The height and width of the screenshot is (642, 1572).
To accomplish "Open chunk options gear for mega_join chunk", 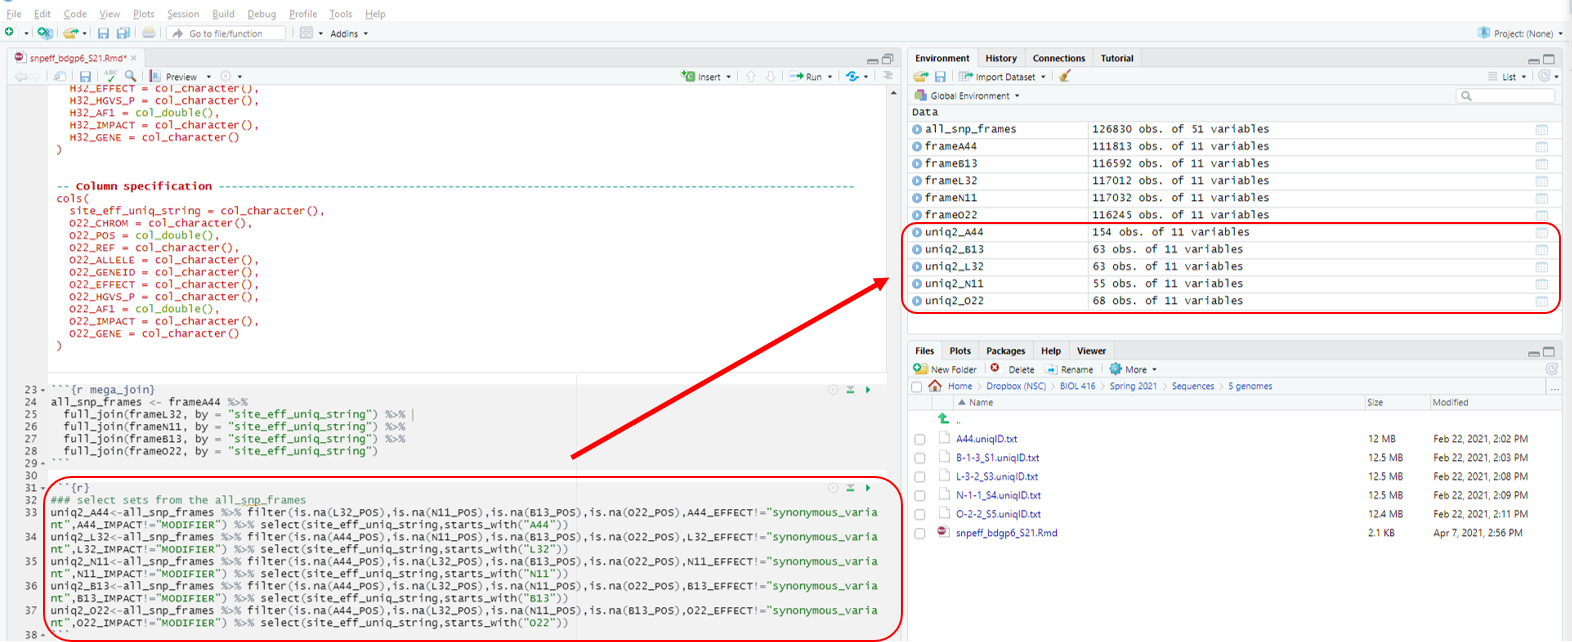I will 833,390.
